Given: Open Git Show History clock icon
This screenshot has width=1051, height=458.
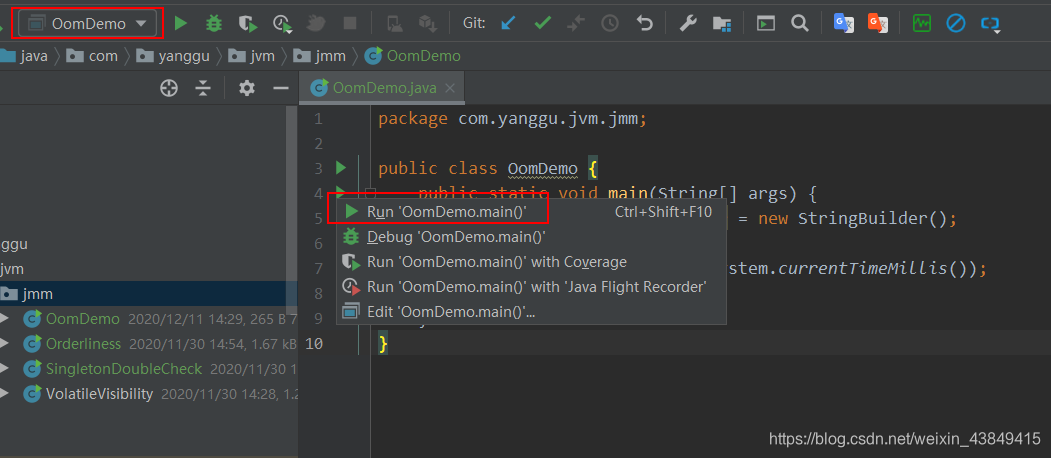Looking at the screenshot, I should [610, 23].
